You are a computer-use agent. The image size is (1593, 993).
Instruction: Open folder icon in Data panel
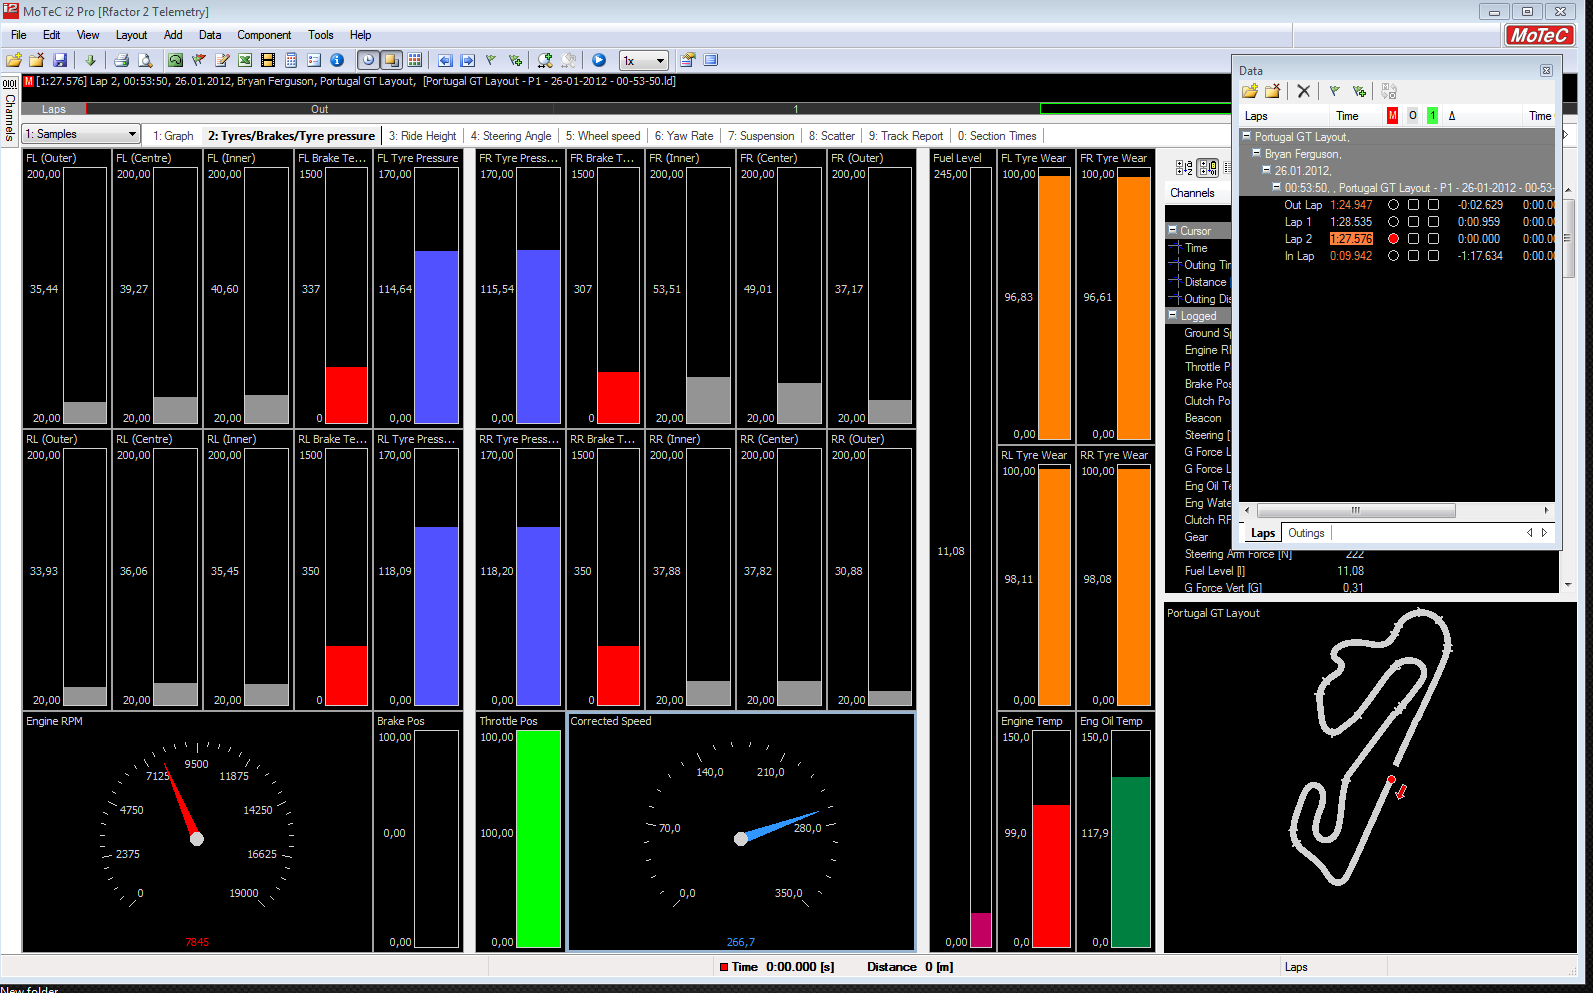pos(1250,91)
